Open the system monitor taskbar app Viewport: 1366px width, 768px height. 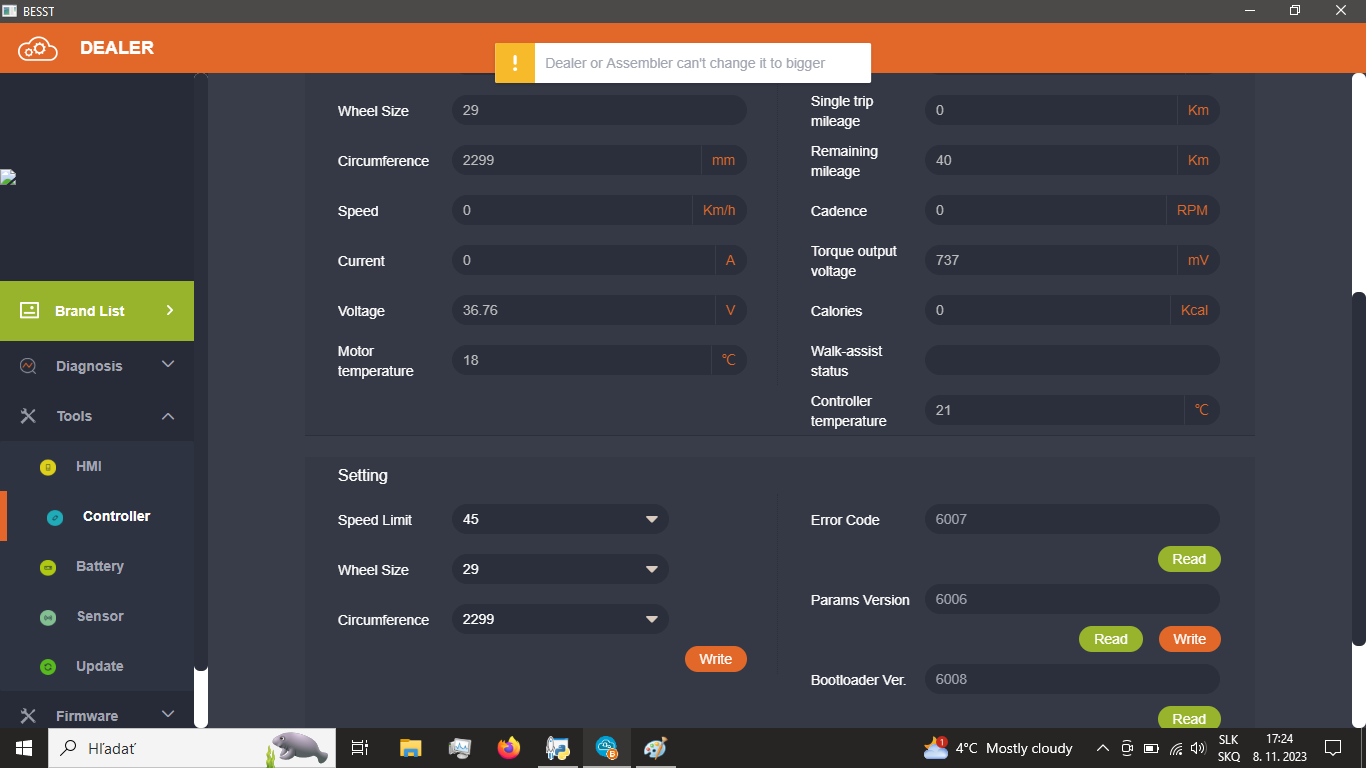point(460,748)
